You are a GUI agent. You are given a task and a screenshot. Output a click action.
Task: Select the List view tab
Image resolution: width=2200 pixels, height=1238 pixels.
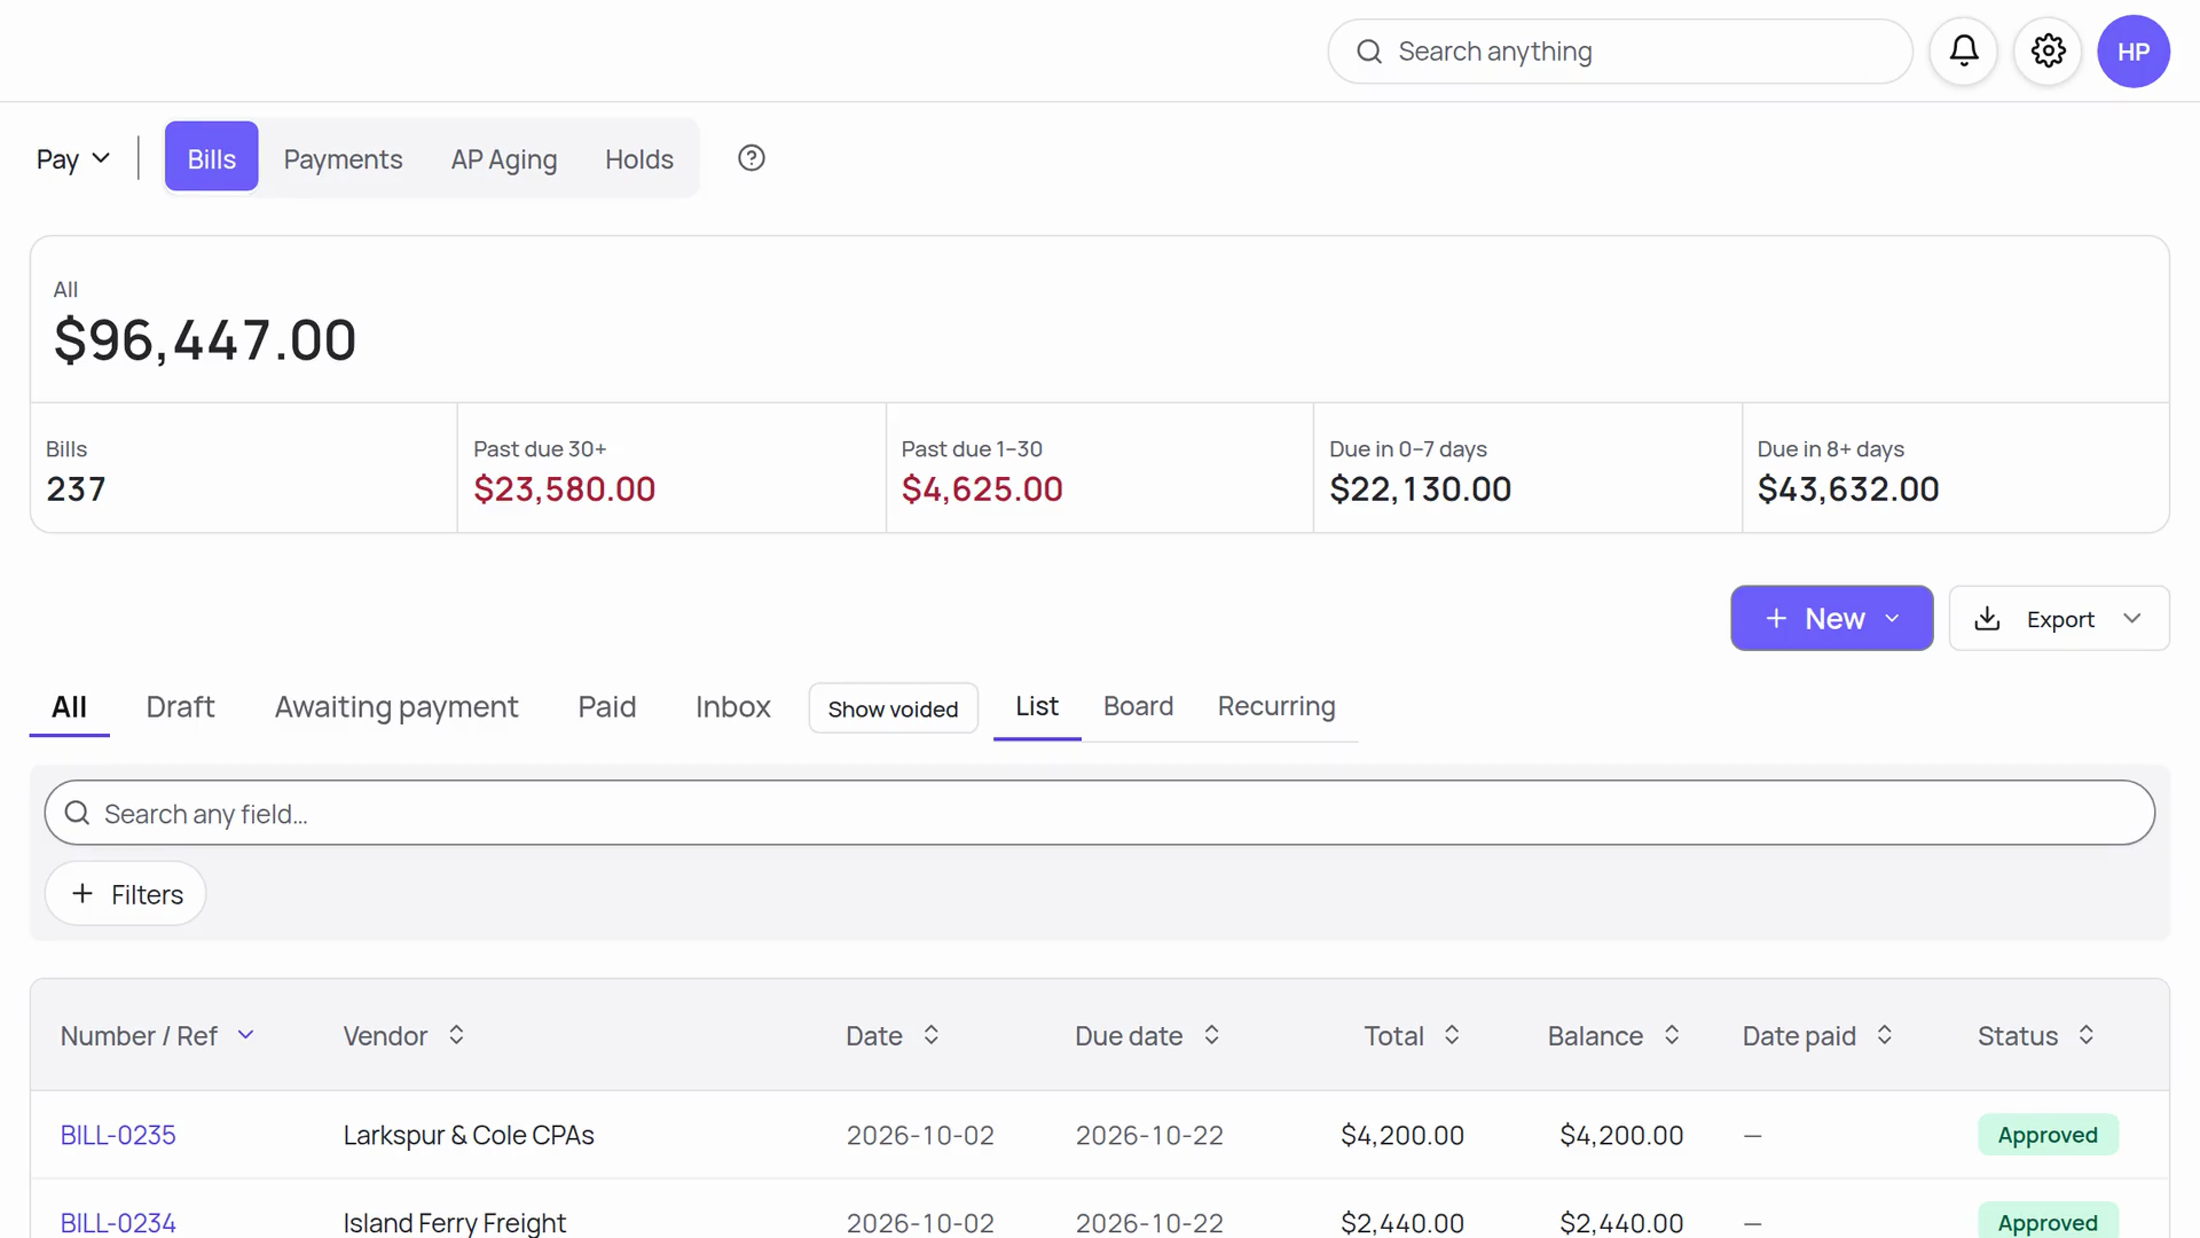1037,706
